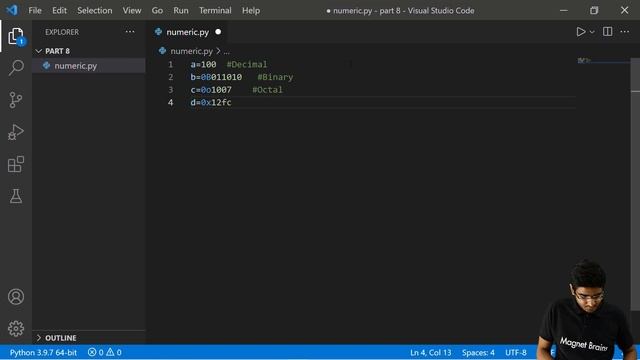Screen dimensions: 640x360
Task: Open the Manage gear icon
Action: 16,329
